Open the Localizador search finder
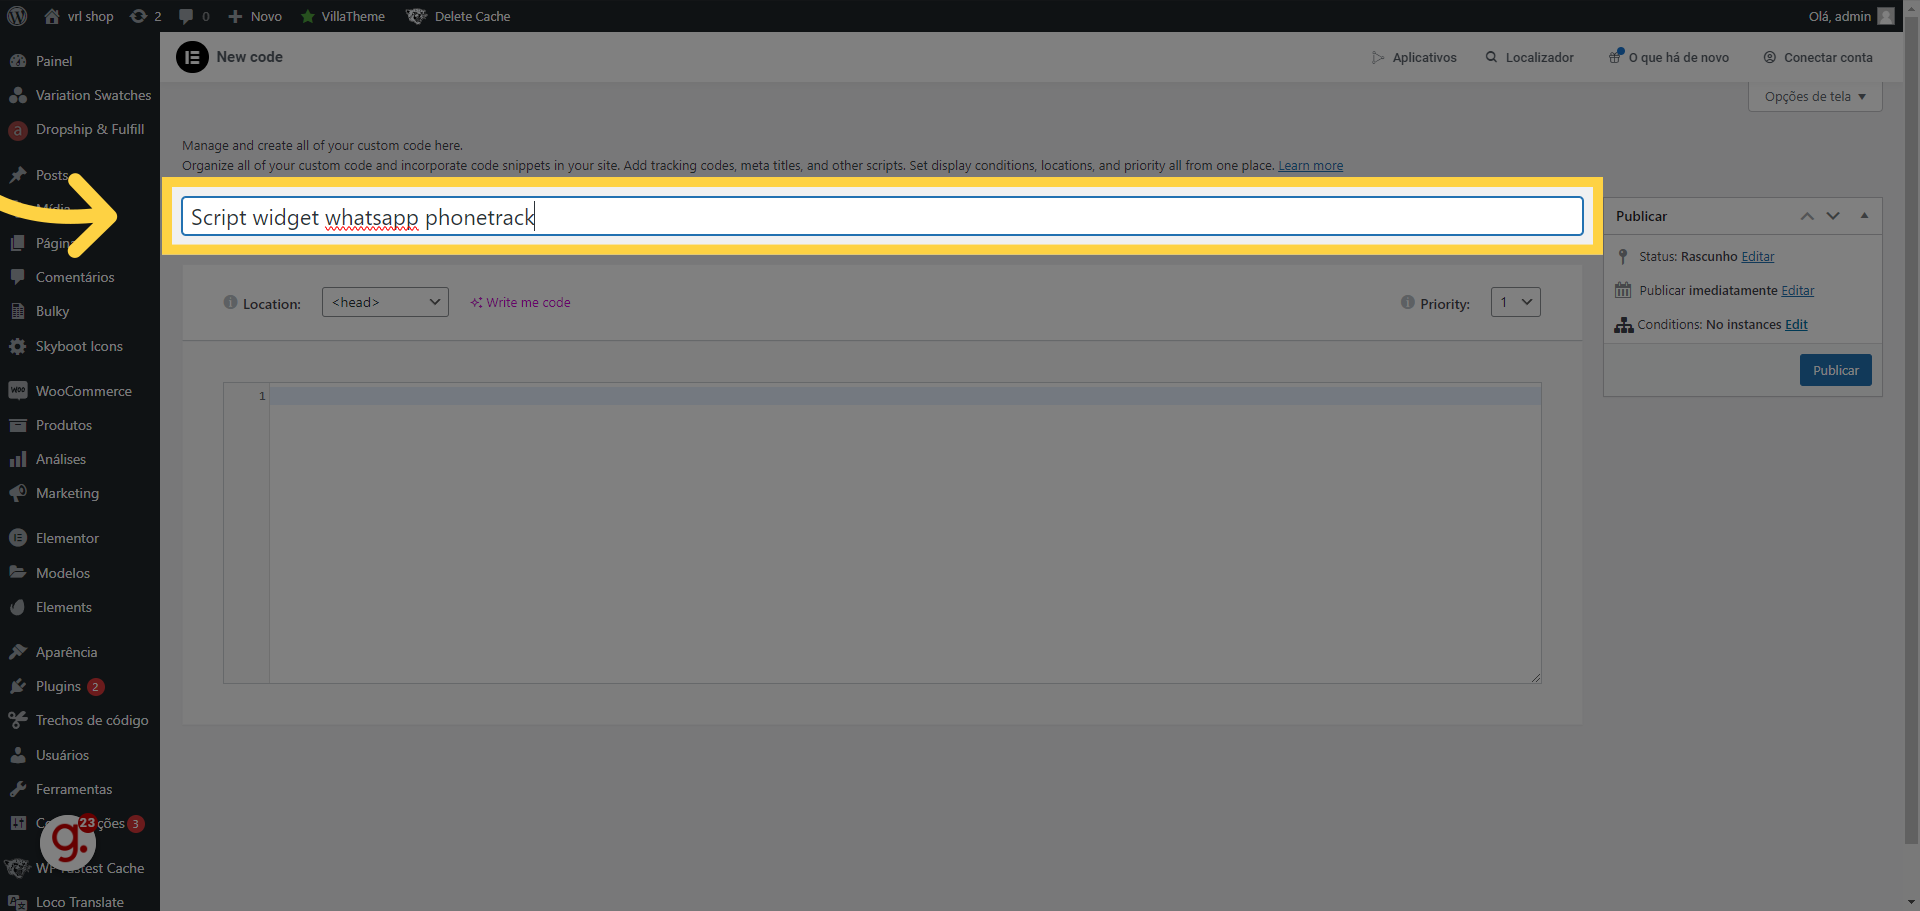Viewport: 1920px width, 911px height. 1530,57
